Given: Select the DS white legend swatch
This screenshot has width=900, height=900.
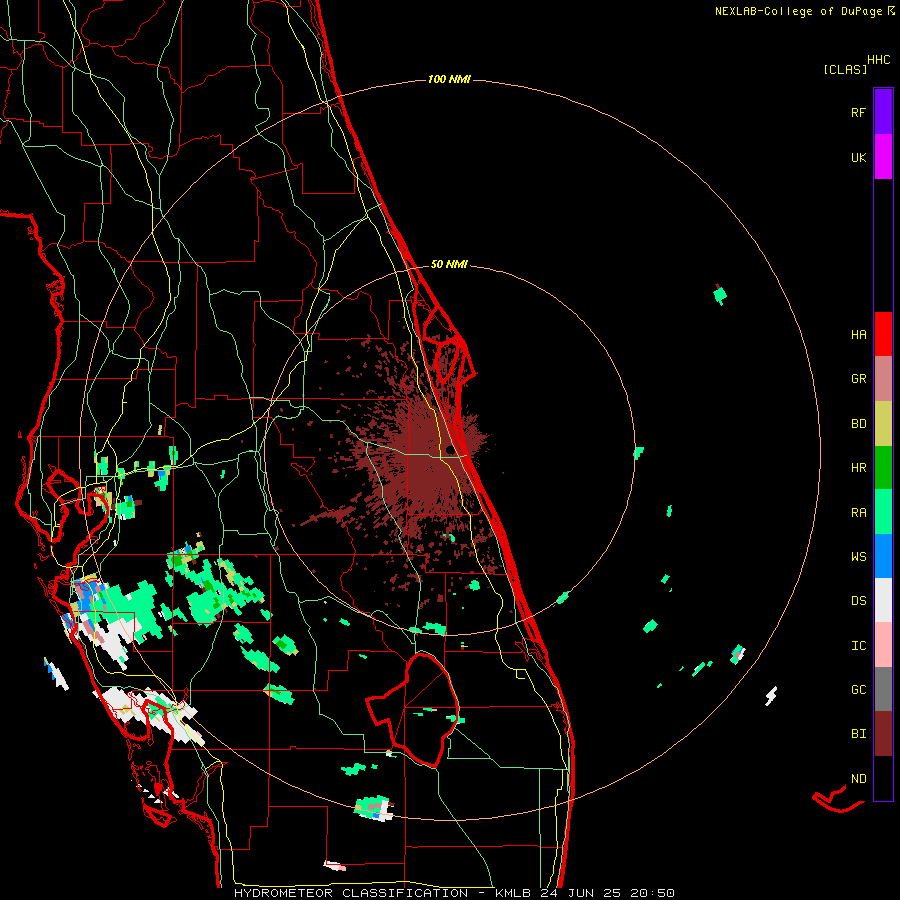Looking at the screenshot, I should [x=883, y=600].
